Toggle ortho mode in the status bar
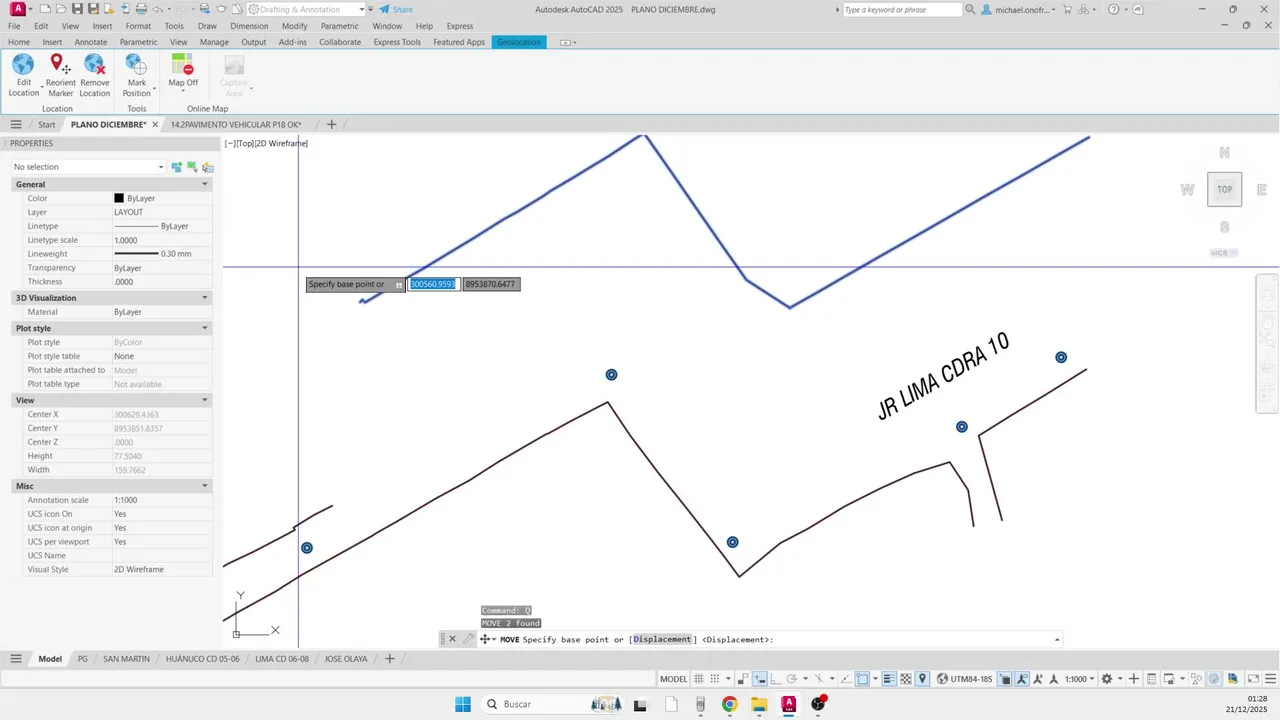 (776, 679)
